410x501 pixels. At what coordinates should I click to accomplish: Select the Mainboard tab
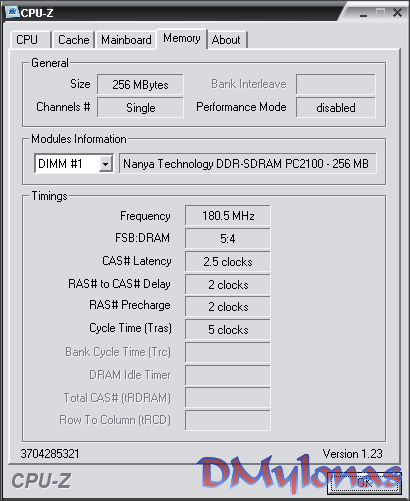coord(126,40)
